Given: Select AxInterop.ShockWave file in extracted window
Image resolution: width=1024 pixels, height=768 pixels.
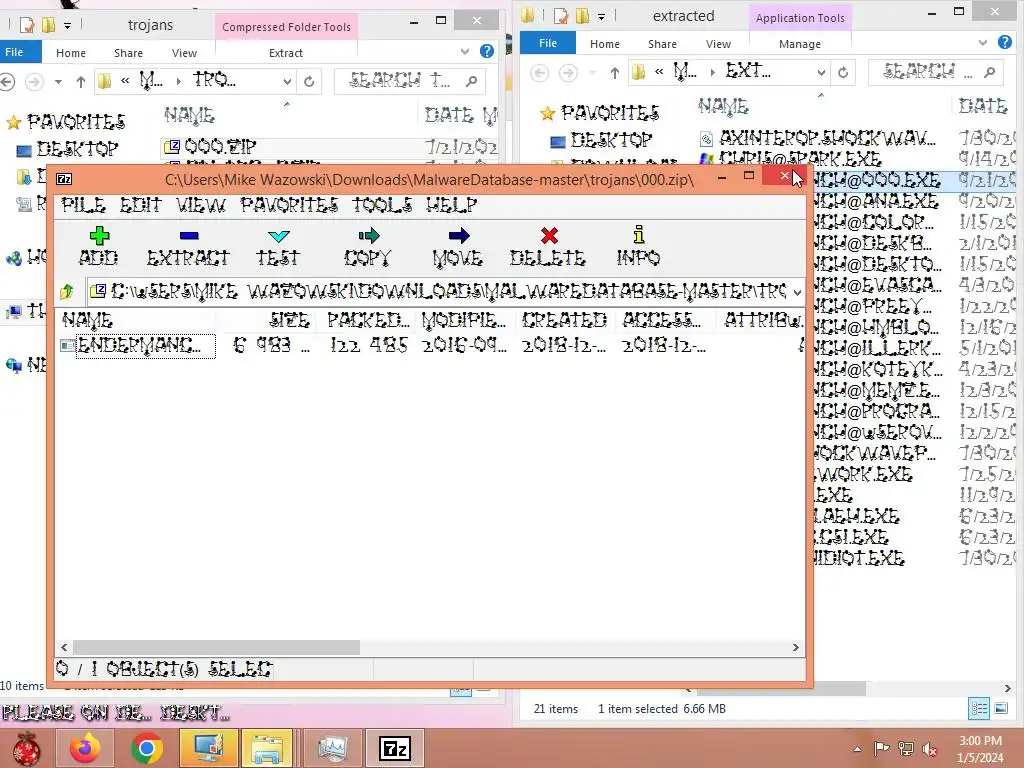Looking at the screenshot, I should coord(826,138).
